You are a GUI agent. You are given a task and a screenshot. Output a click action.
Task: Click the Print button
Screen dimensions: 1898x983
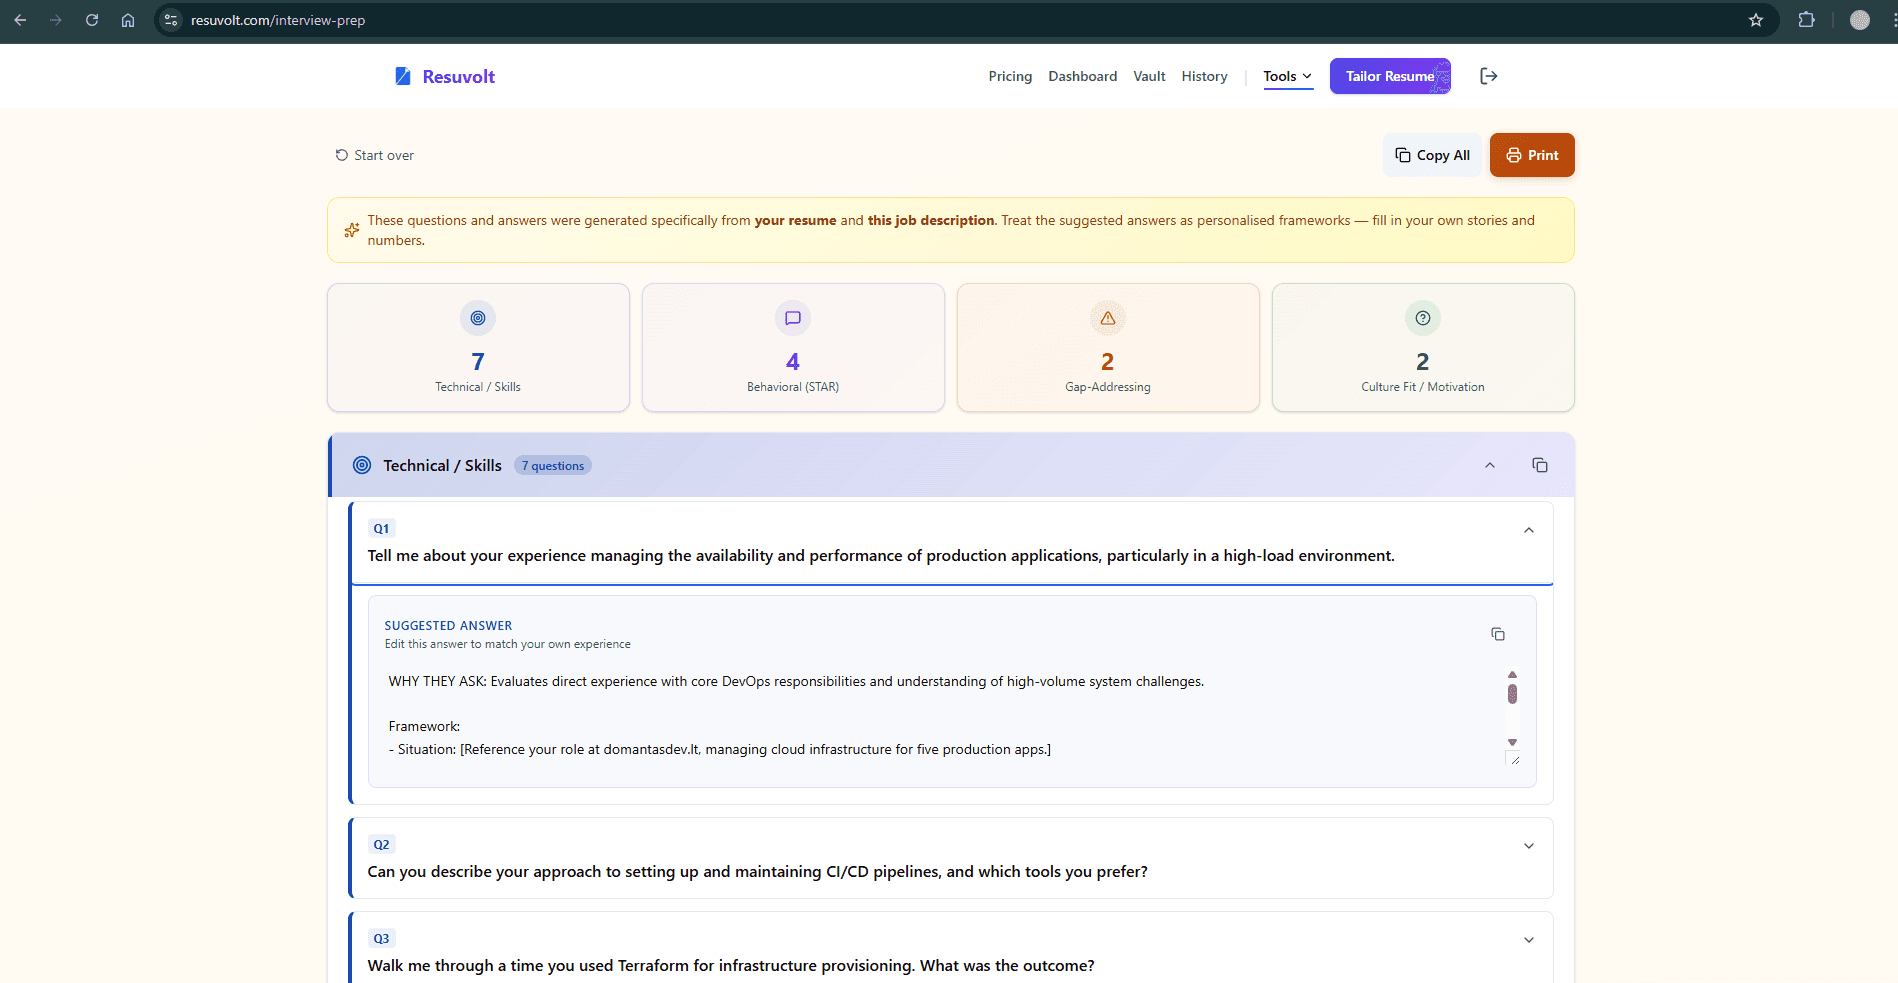click(1531, 154)
